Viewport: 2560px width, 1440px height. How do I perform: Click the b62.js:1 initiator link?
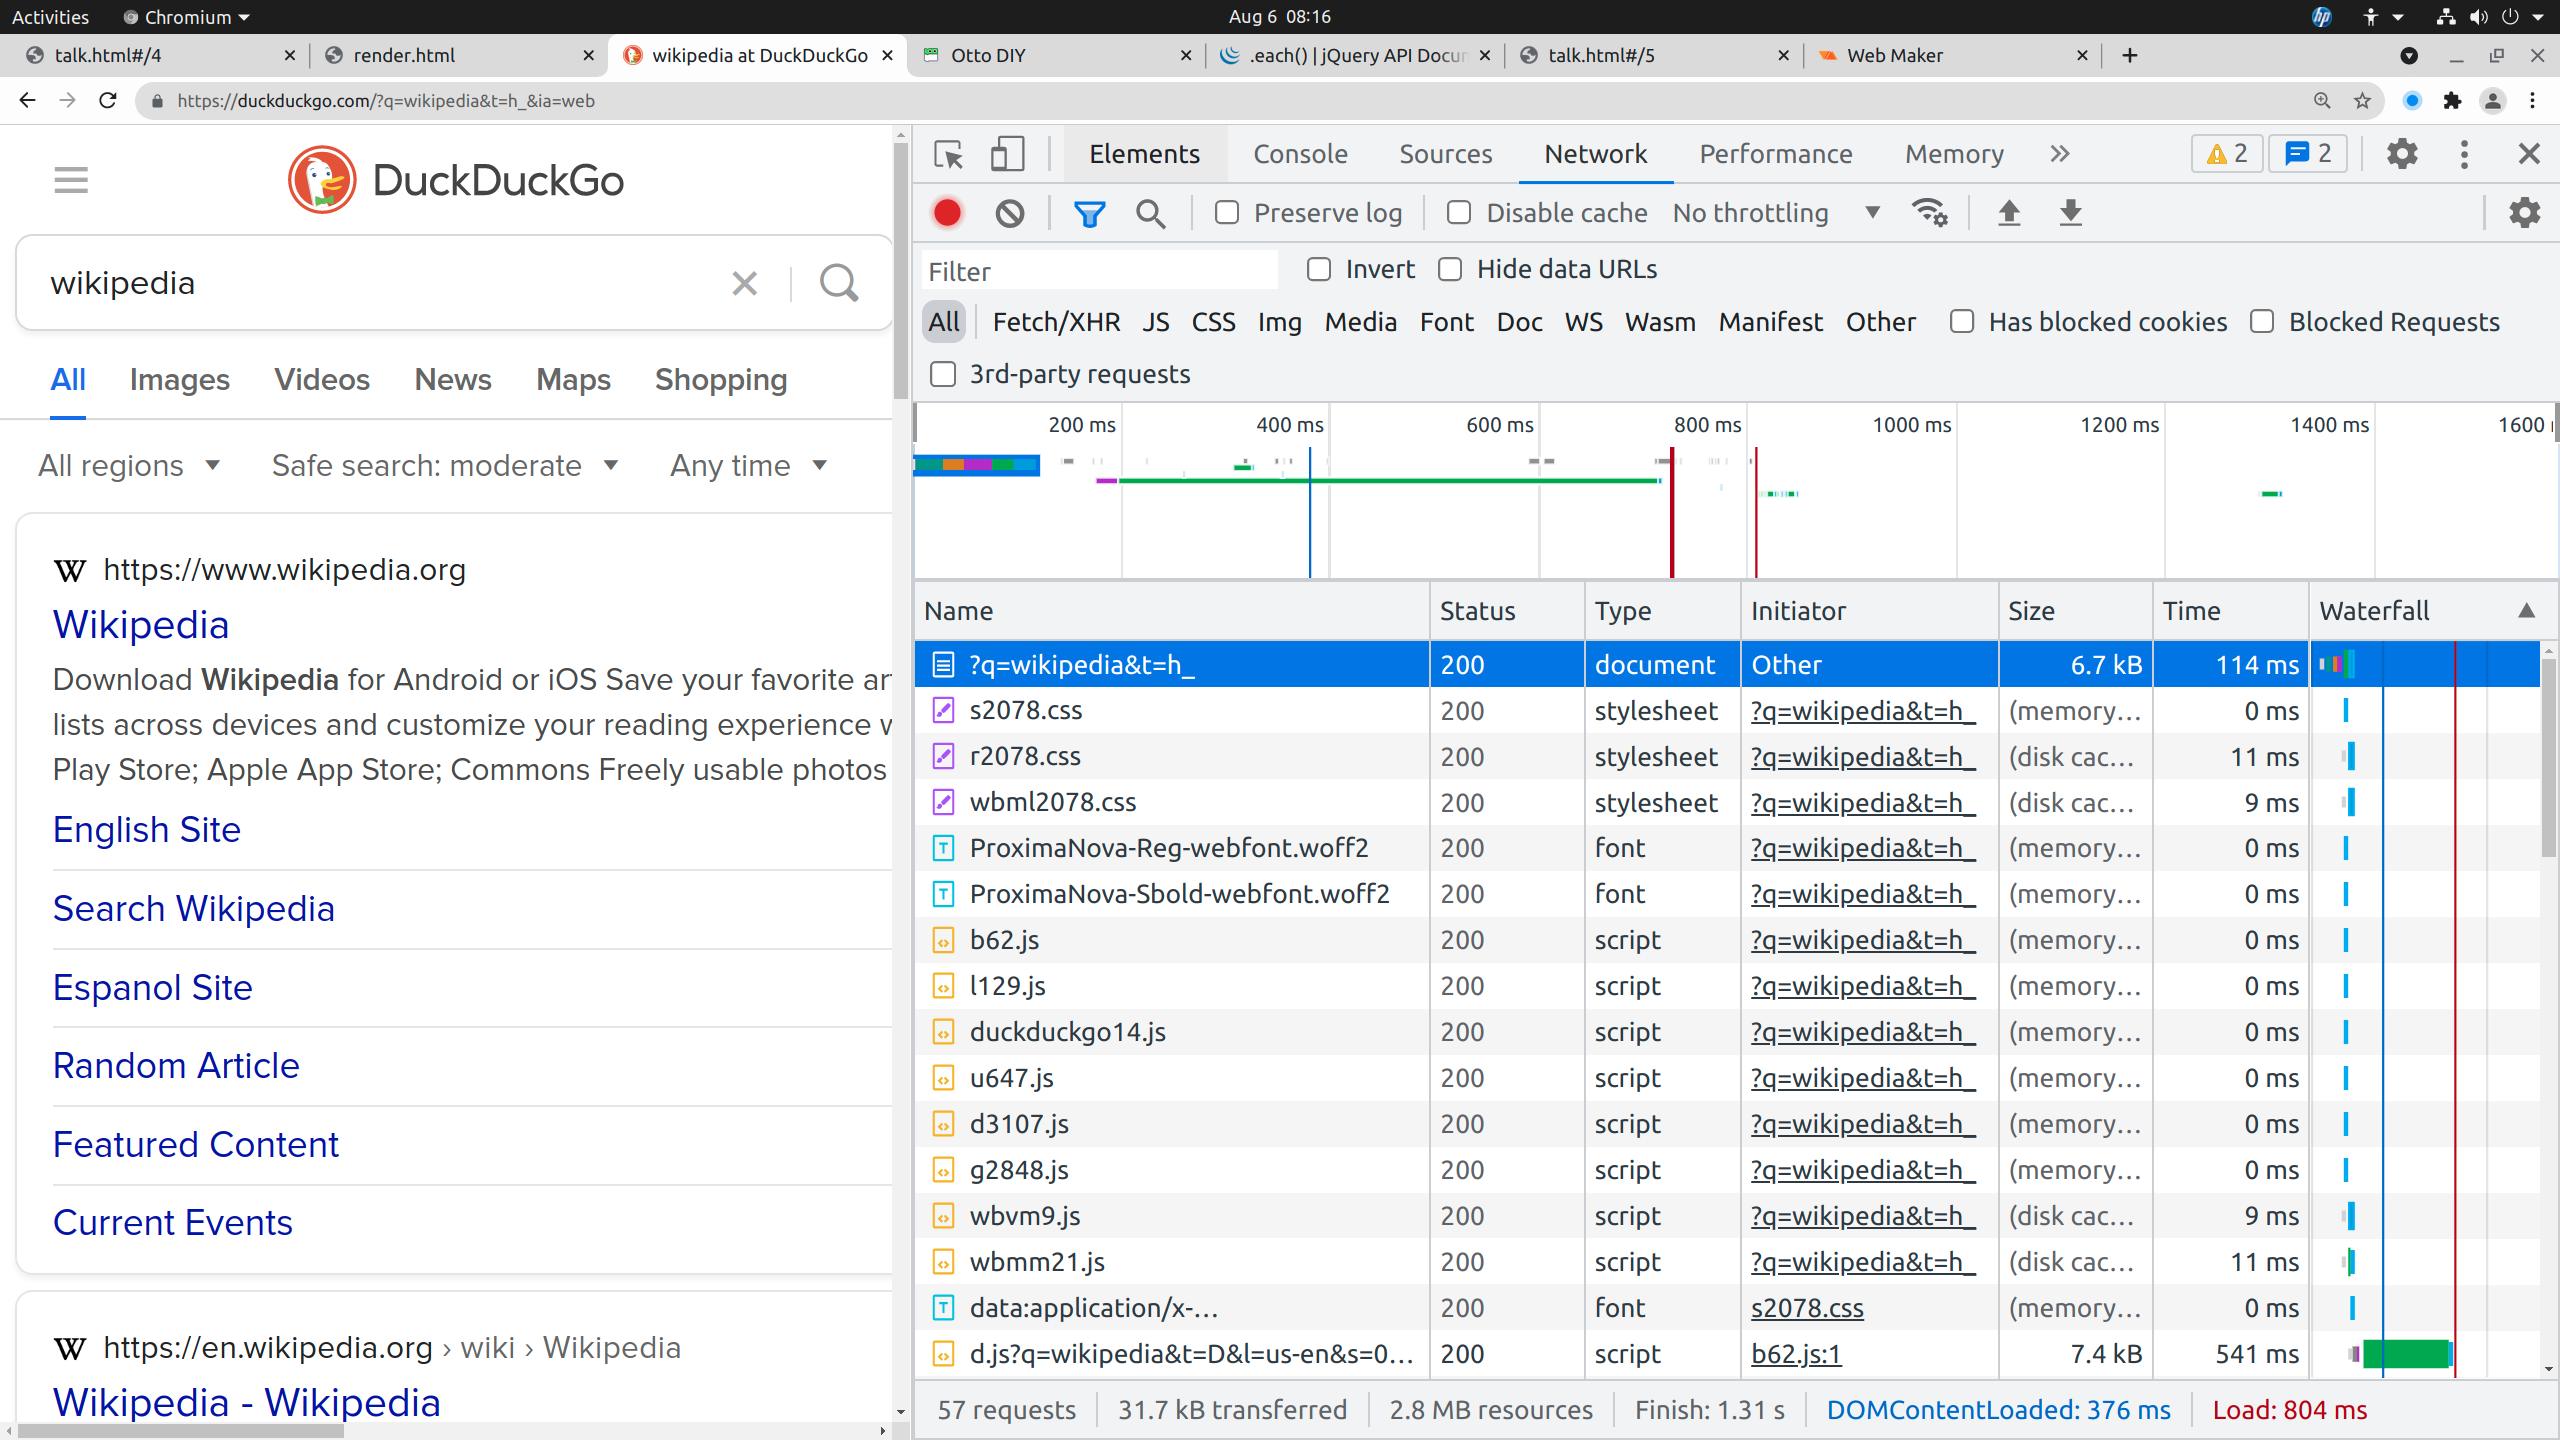[x=1796, y=1354]
